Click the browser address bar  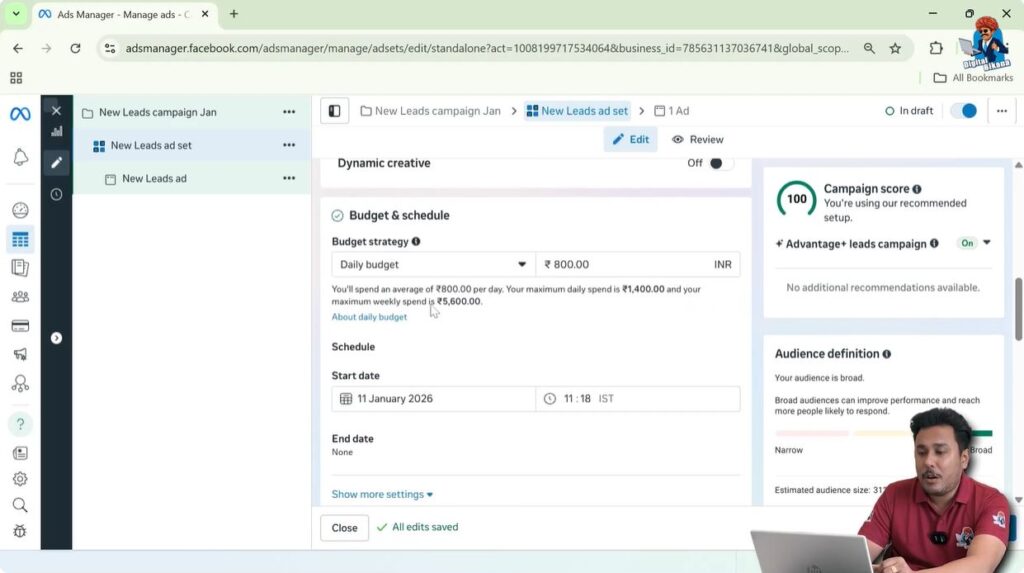tap(487, 48)
